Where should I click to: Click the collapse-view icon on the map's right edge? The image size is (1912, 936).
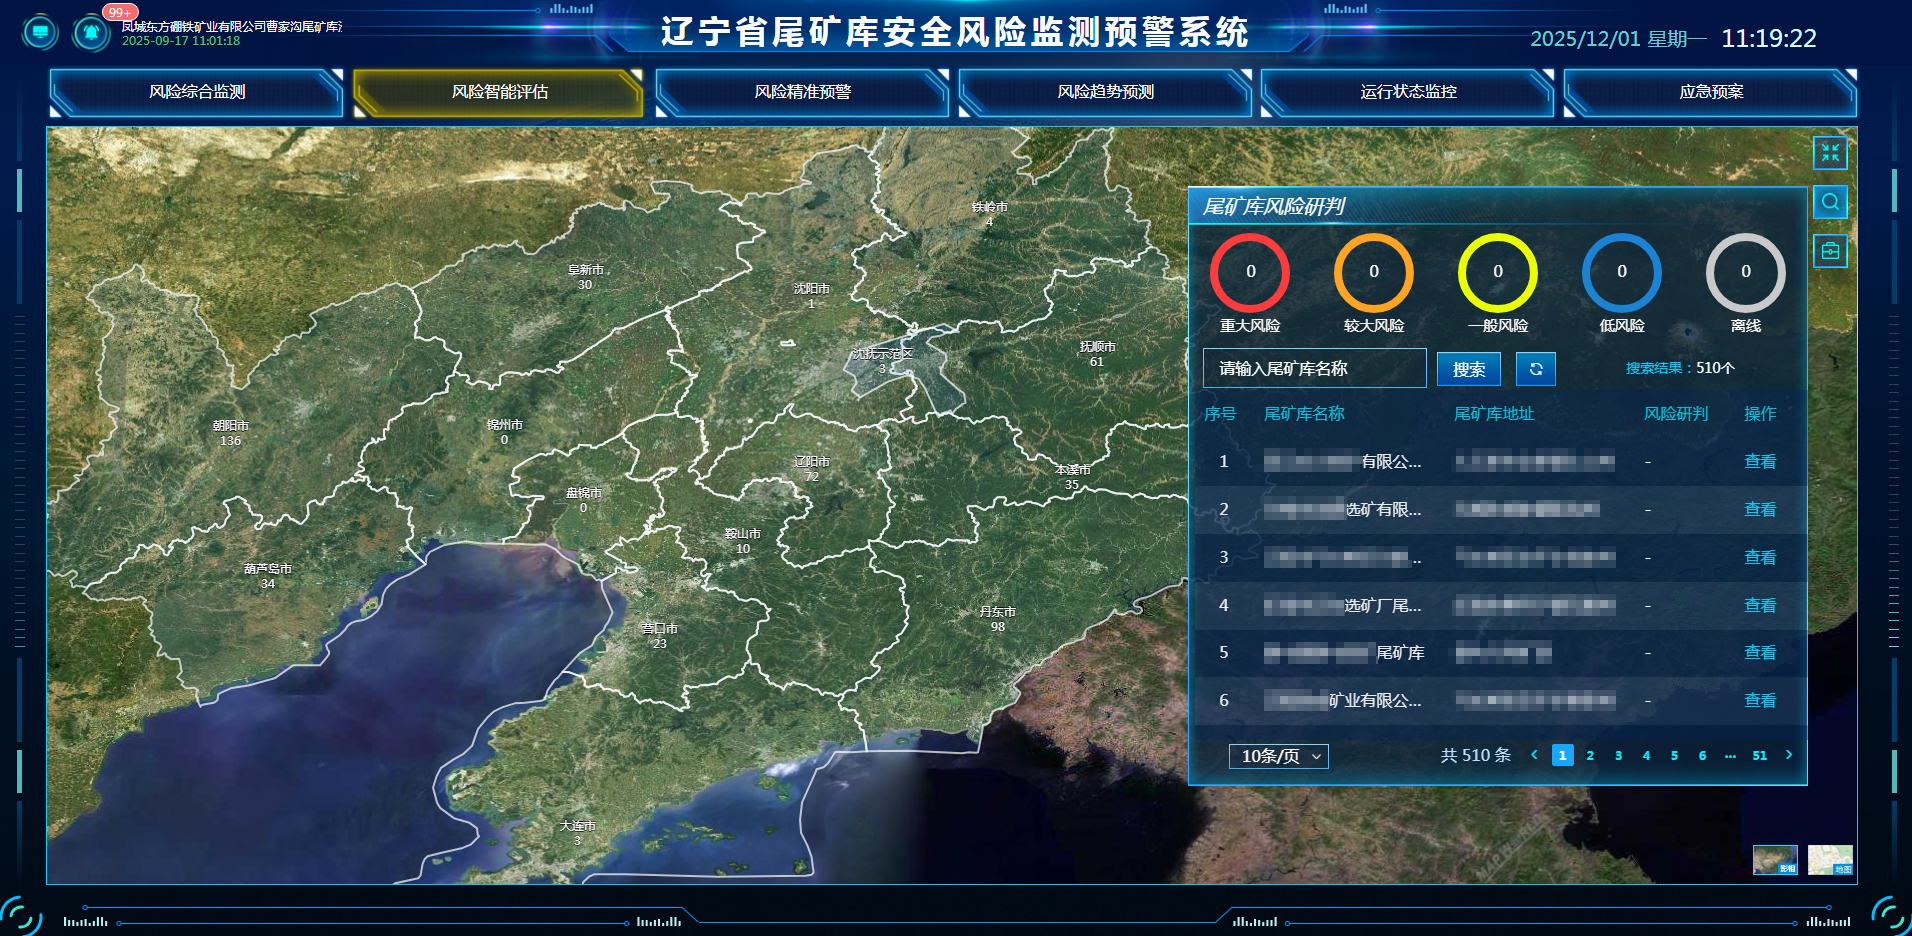[1830, 153]
